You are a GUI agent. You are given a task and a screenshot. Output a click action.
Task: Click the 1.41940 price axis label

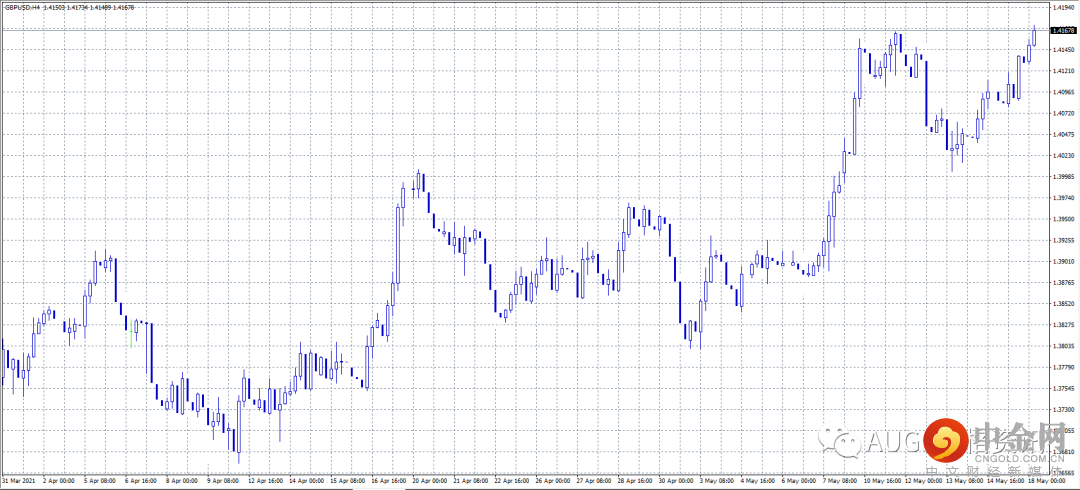(1064, 8)
